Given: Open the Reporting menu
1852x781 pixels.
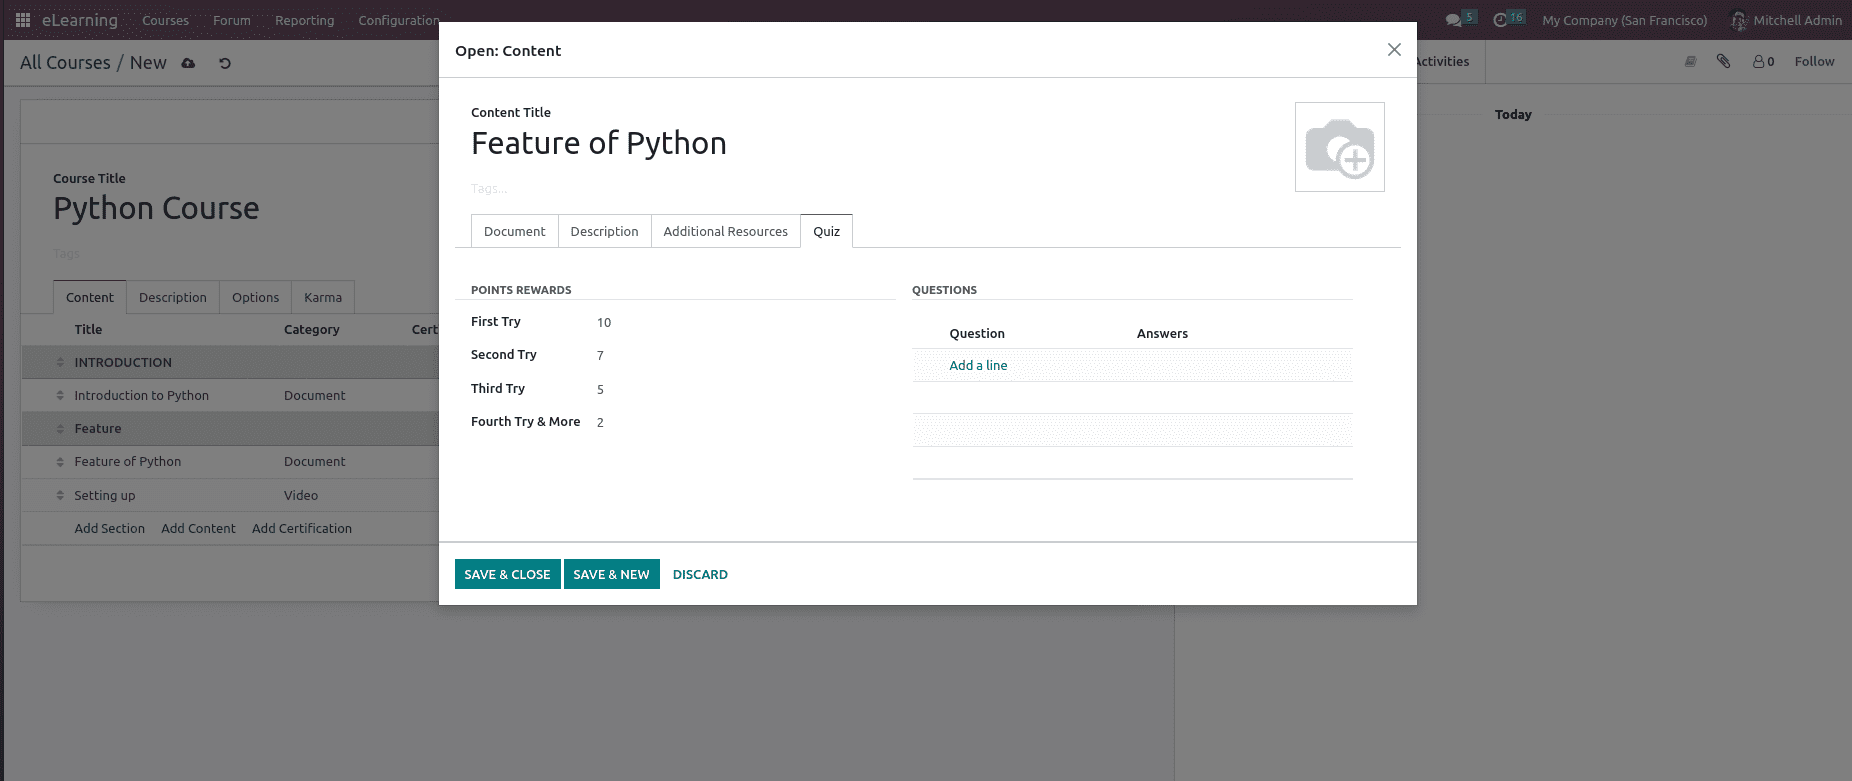Looking at the screenshot, I should (x=305, y=20).
